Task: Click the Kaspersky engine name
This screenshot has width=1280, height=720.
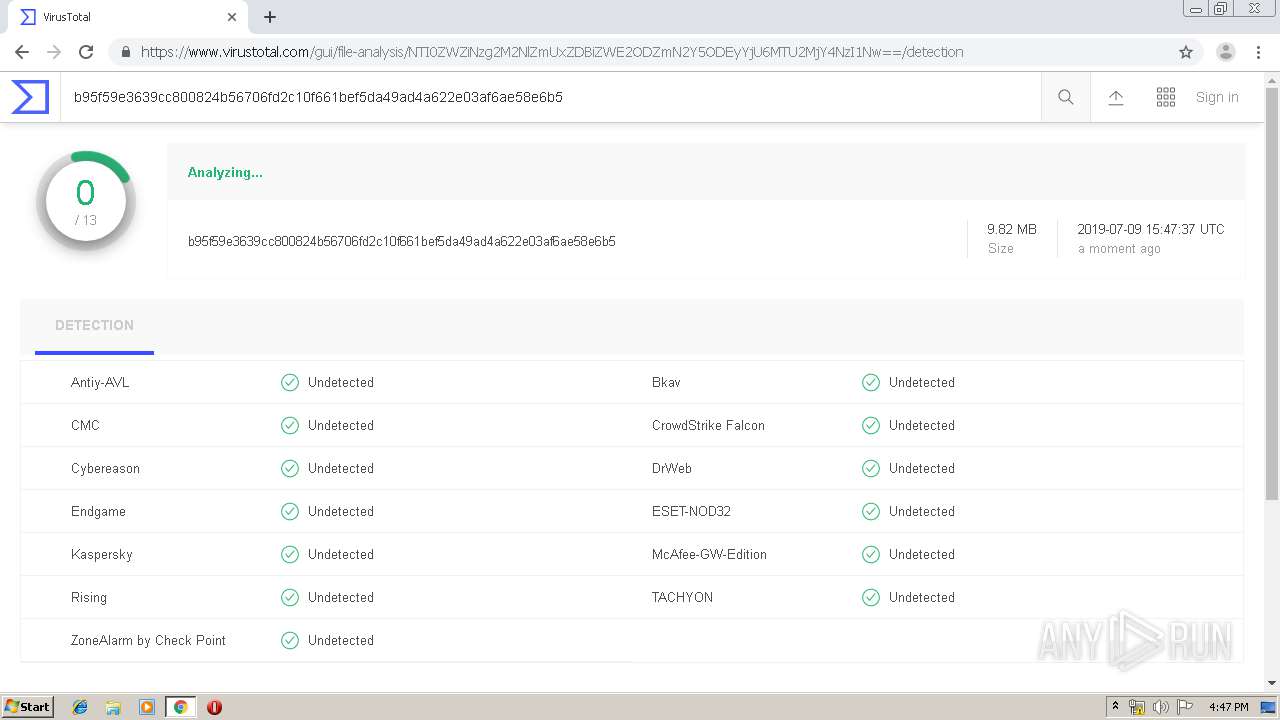Action: pyautogui.click(x=102, y=554)
